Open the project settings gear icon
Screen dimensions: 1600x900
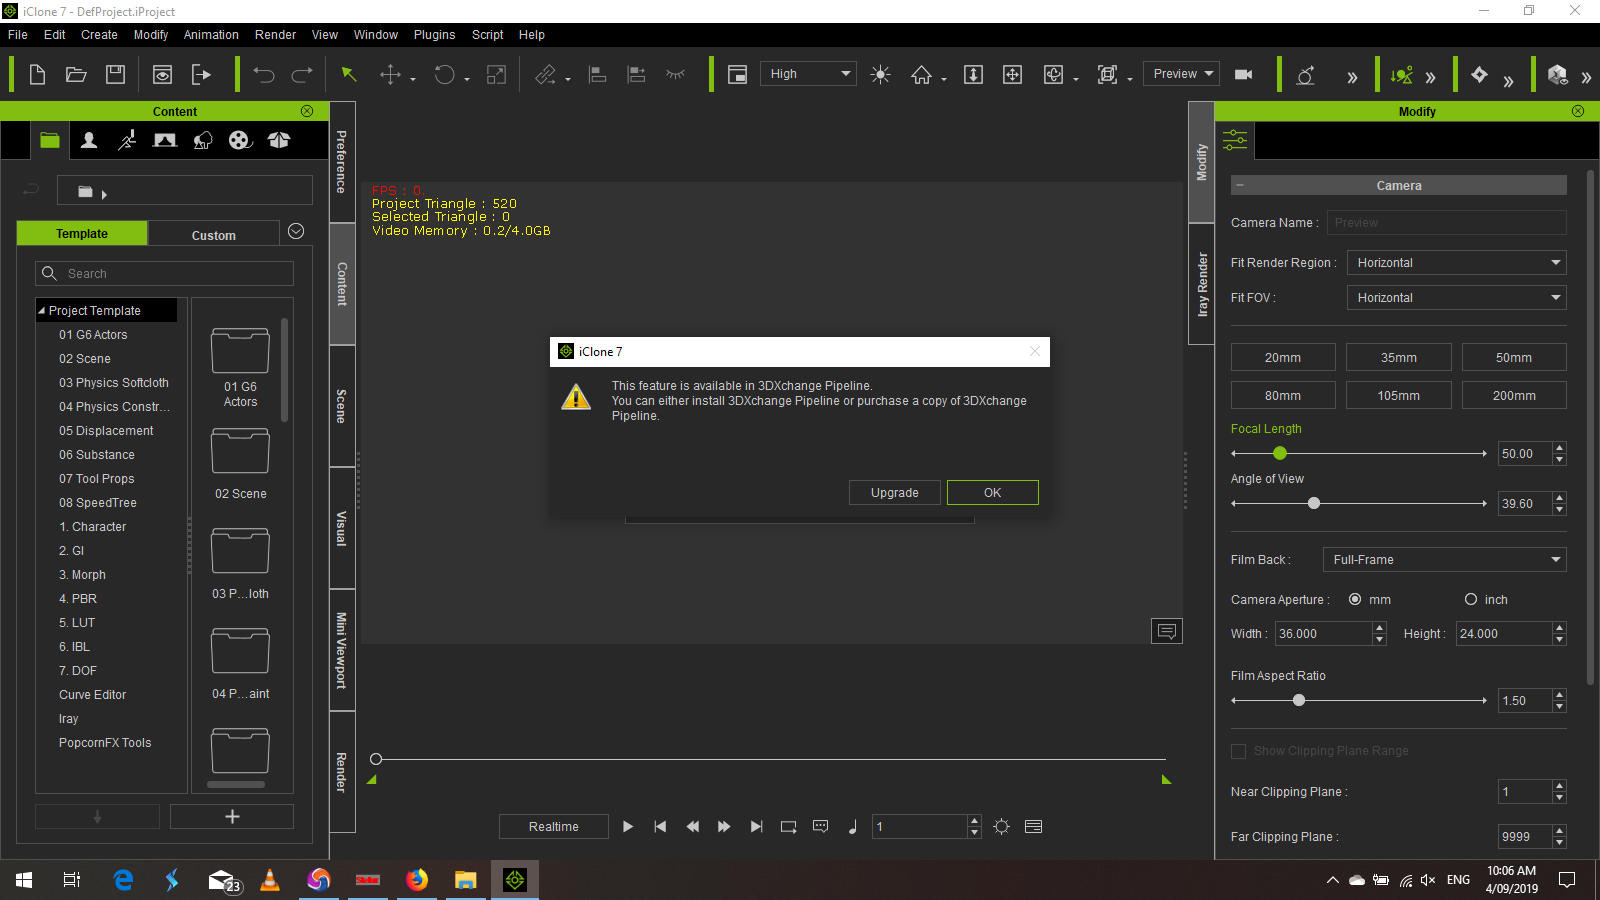coord(1002,827)
